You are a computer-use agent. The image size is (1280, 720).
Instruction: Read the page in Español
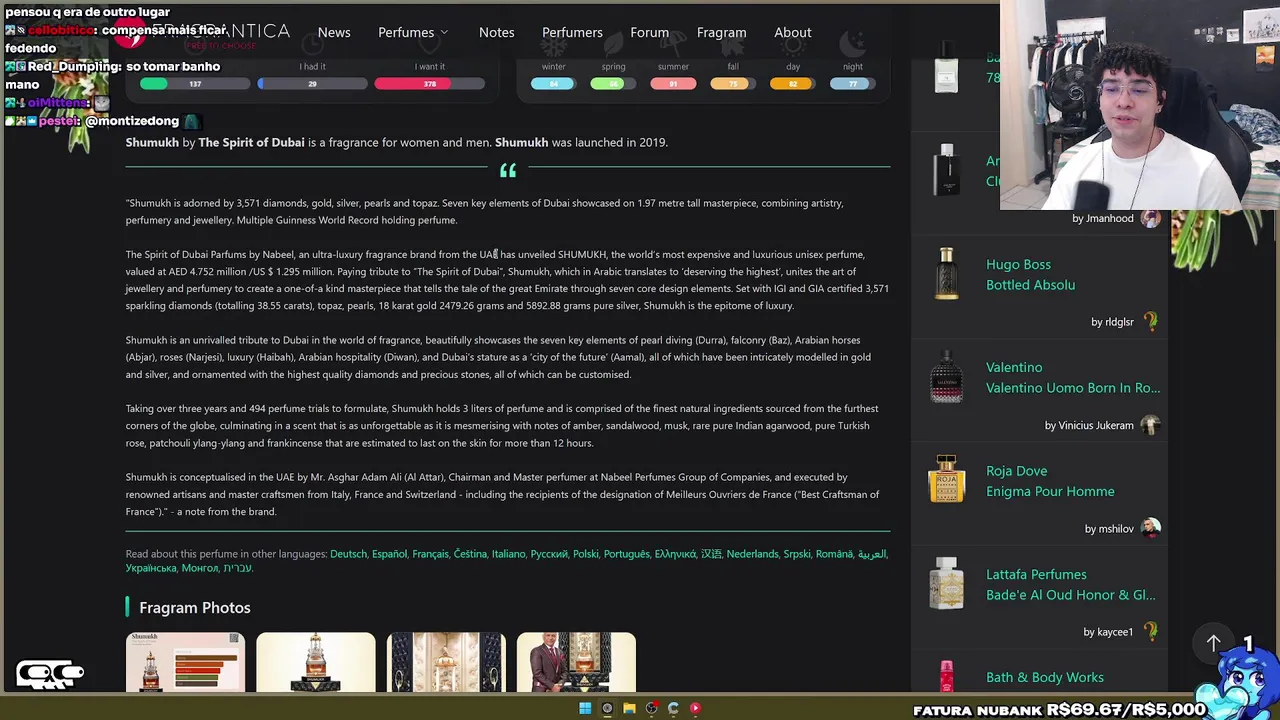coord(389,554)
